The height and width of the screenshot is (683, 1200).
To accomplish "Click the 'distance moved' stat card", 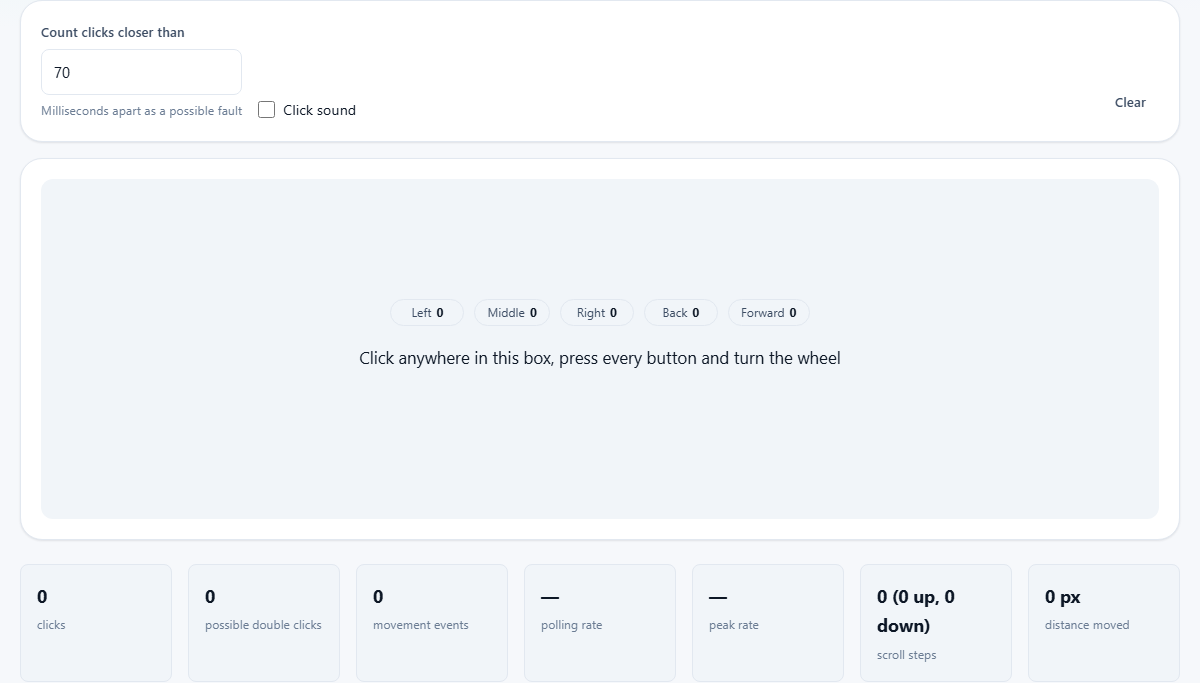I will (x=1104, y=623).
